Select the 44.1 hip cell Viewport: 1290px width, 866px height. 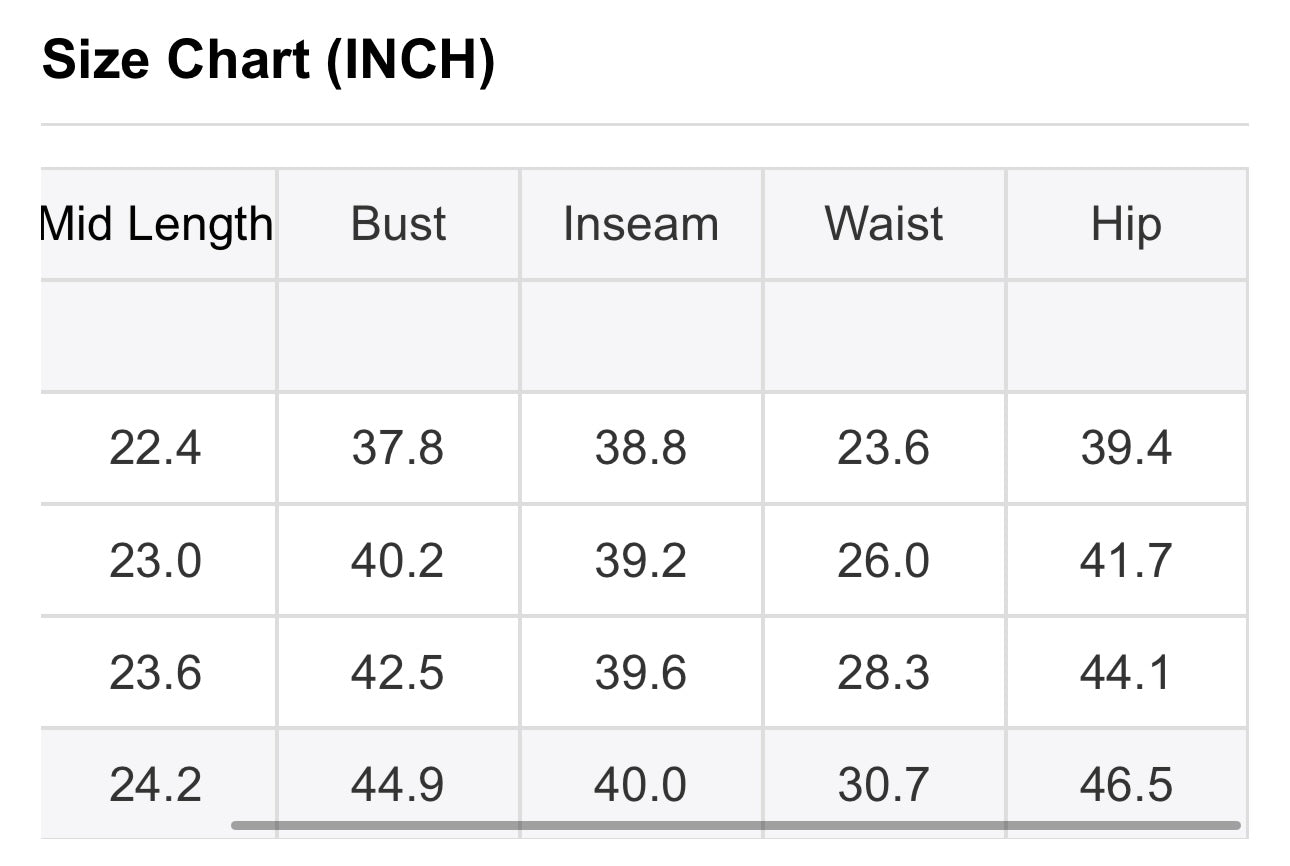(x=1127, y=672)
